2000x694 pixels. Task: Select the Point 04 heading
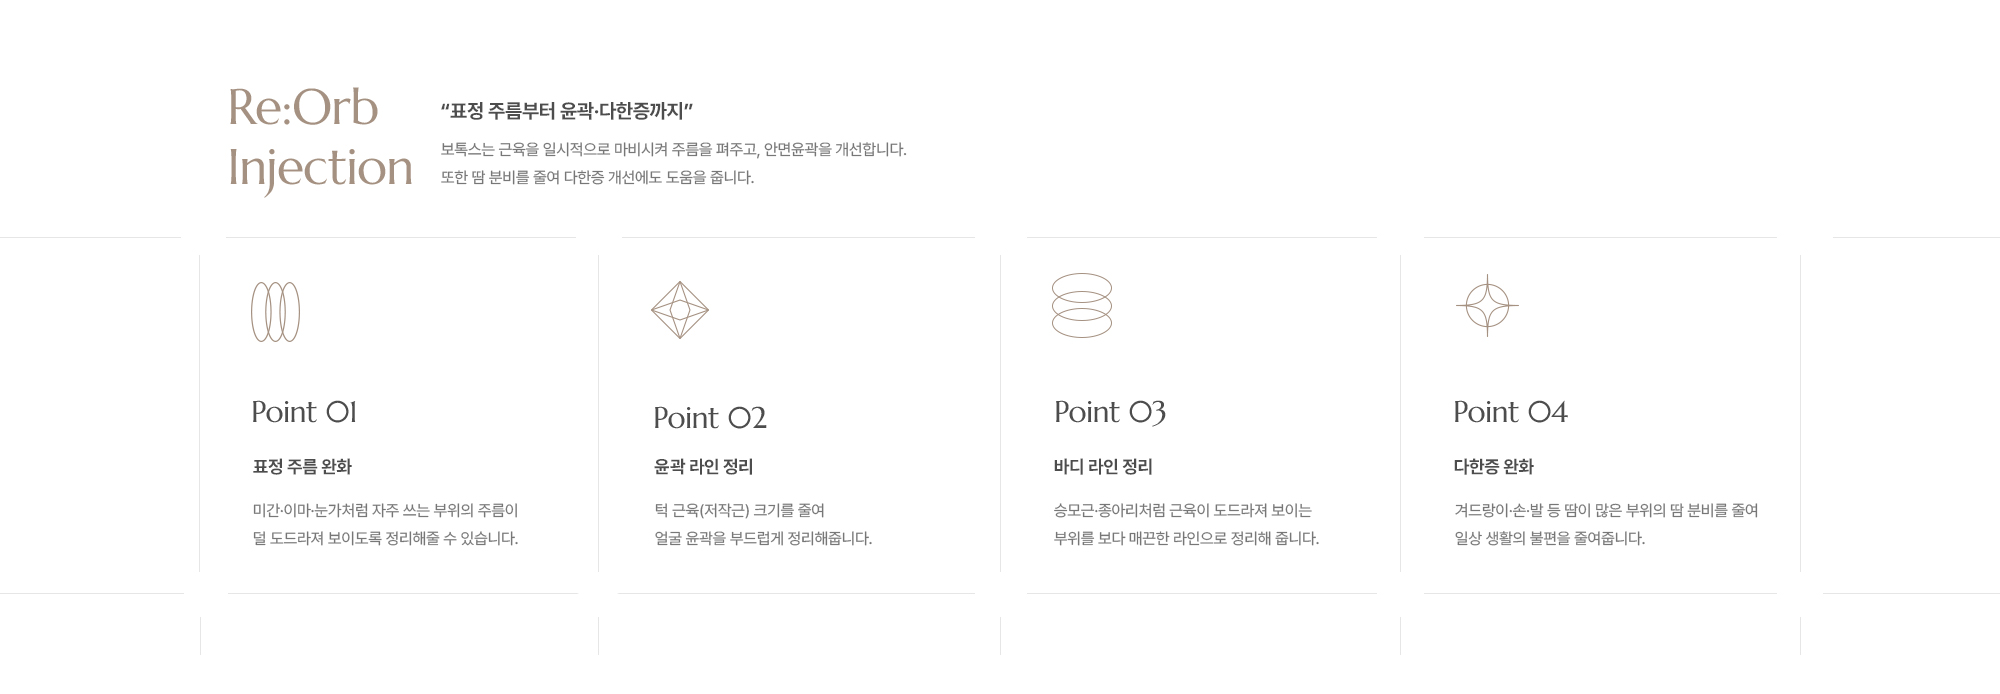click(x=1510, y=412)
